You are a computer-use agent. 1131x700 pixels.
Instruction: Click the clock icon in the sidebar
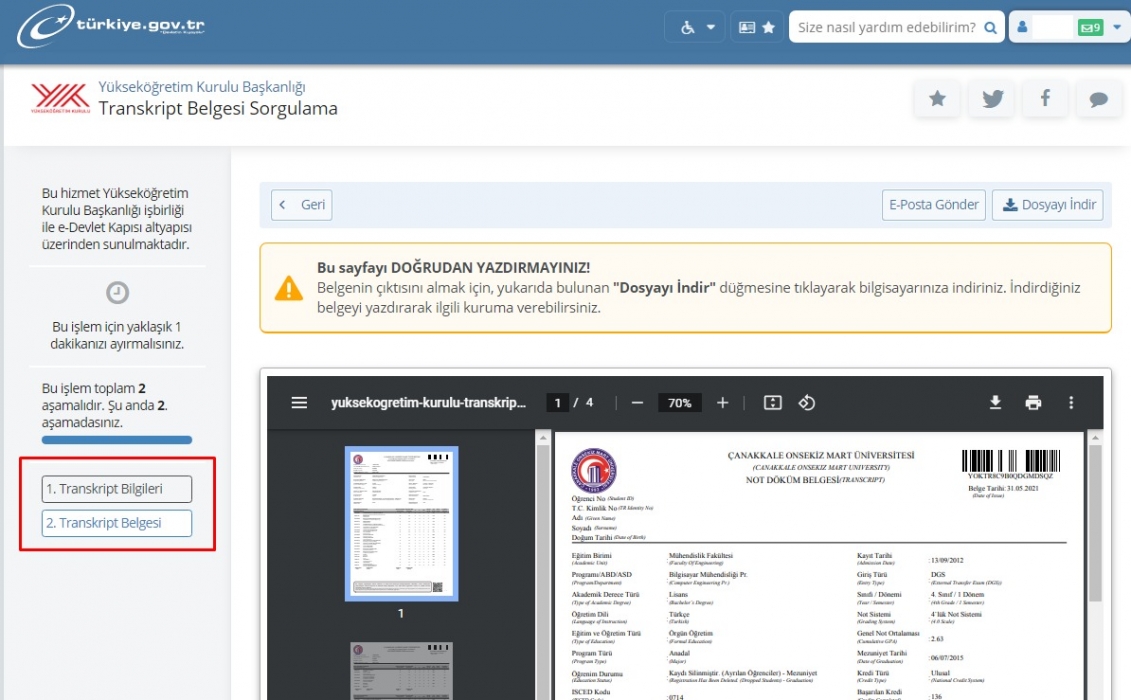pos(118,292)
